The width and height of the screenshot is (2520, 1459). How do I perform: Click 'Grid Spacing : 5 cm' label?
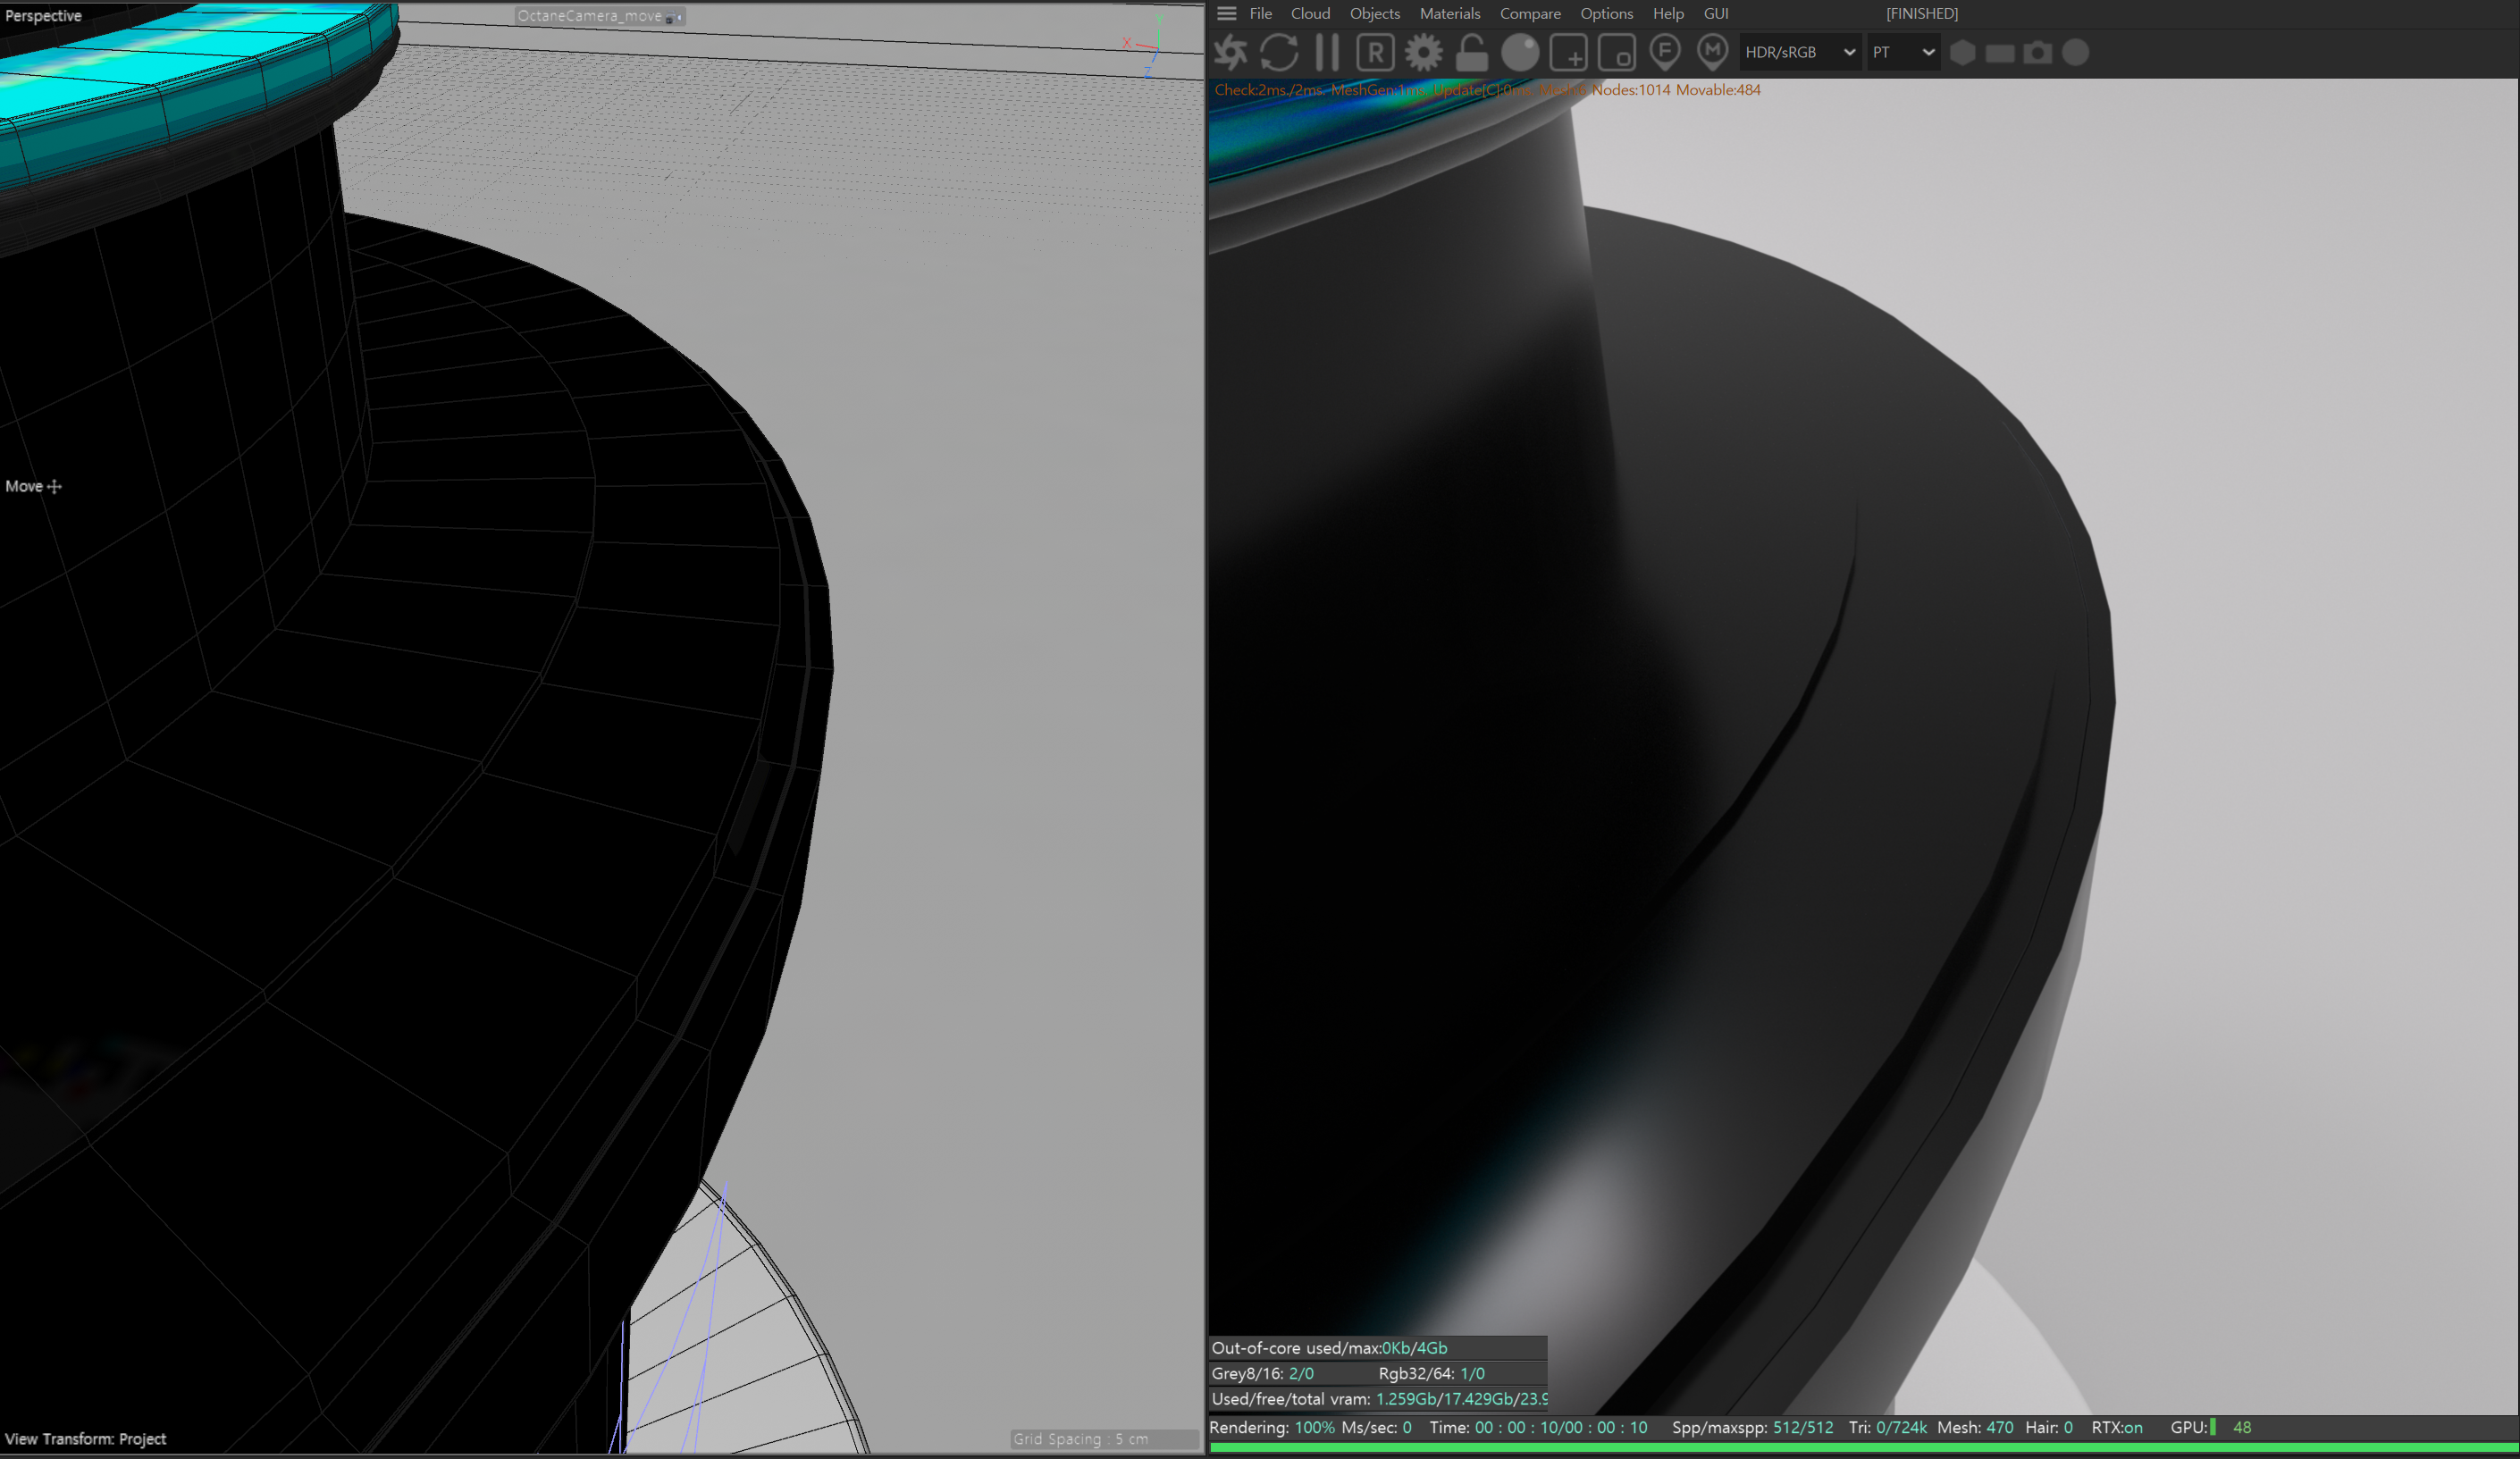[x=1081, y=1439]
